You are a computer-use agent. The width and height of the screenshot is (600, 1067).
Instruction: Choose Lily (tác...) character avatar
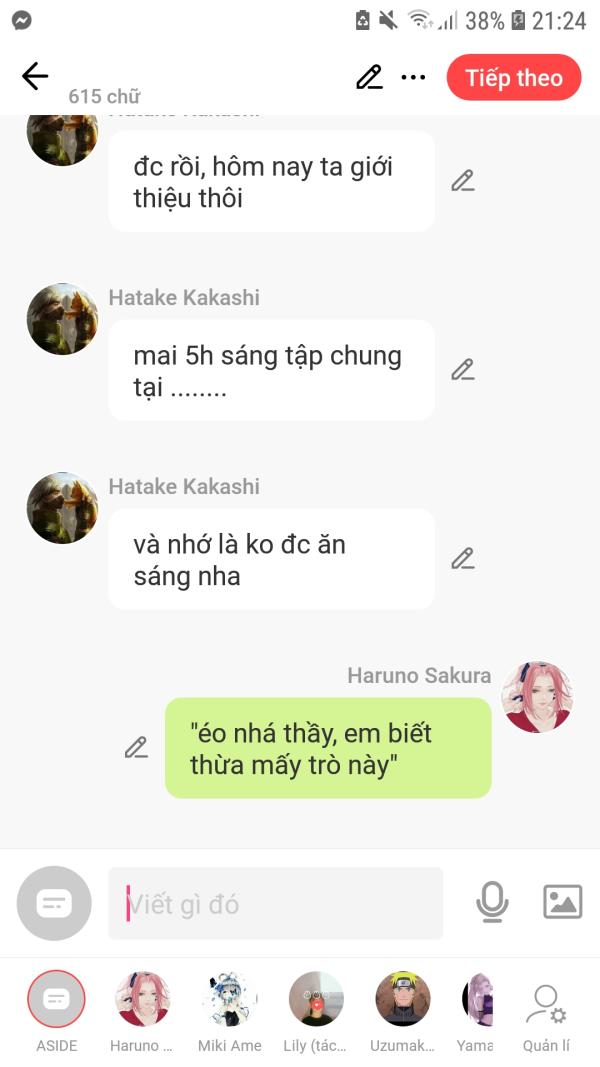316,1011
